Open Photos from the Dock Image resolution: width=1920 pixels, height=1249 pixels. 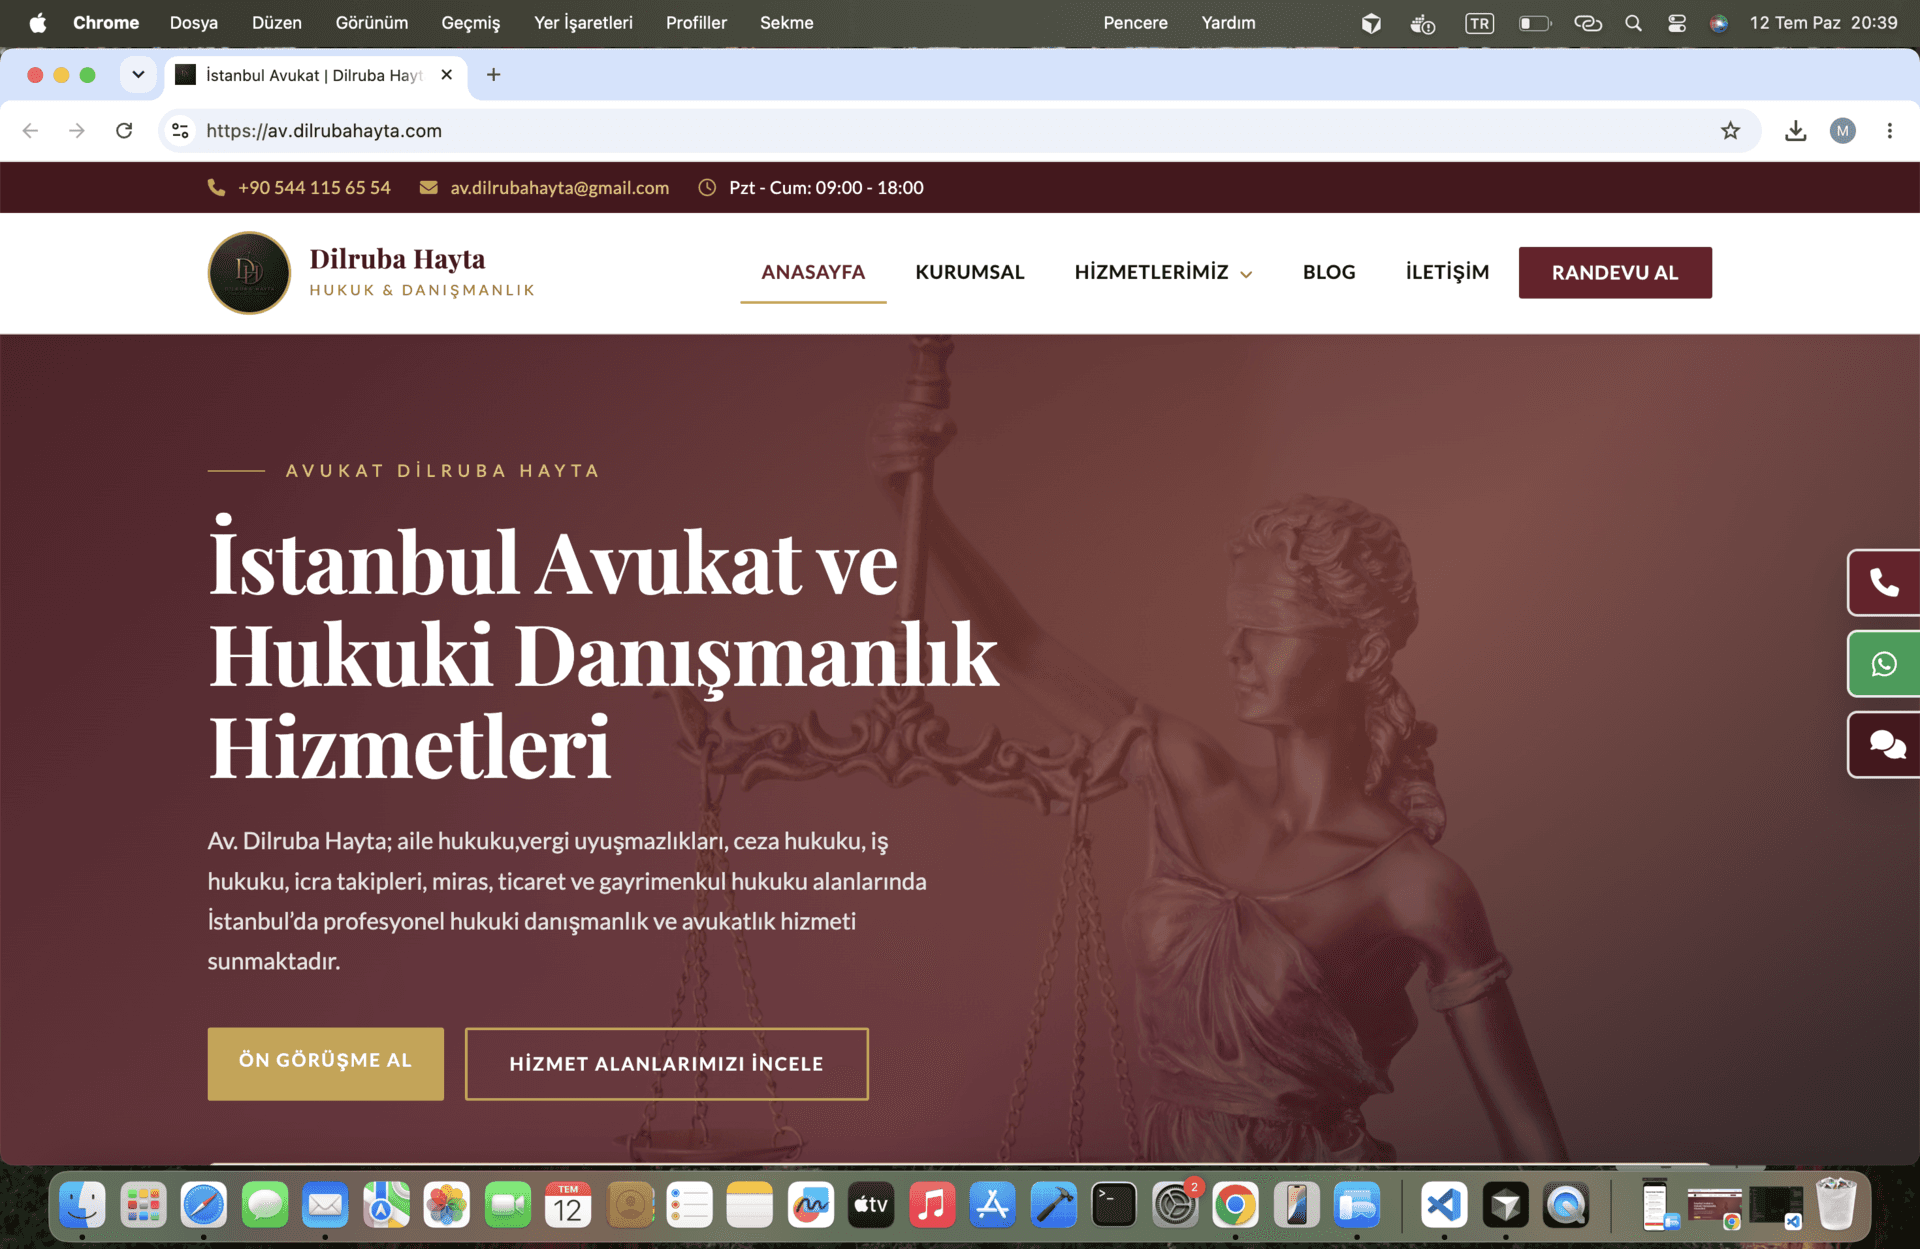click(447, 1205)
